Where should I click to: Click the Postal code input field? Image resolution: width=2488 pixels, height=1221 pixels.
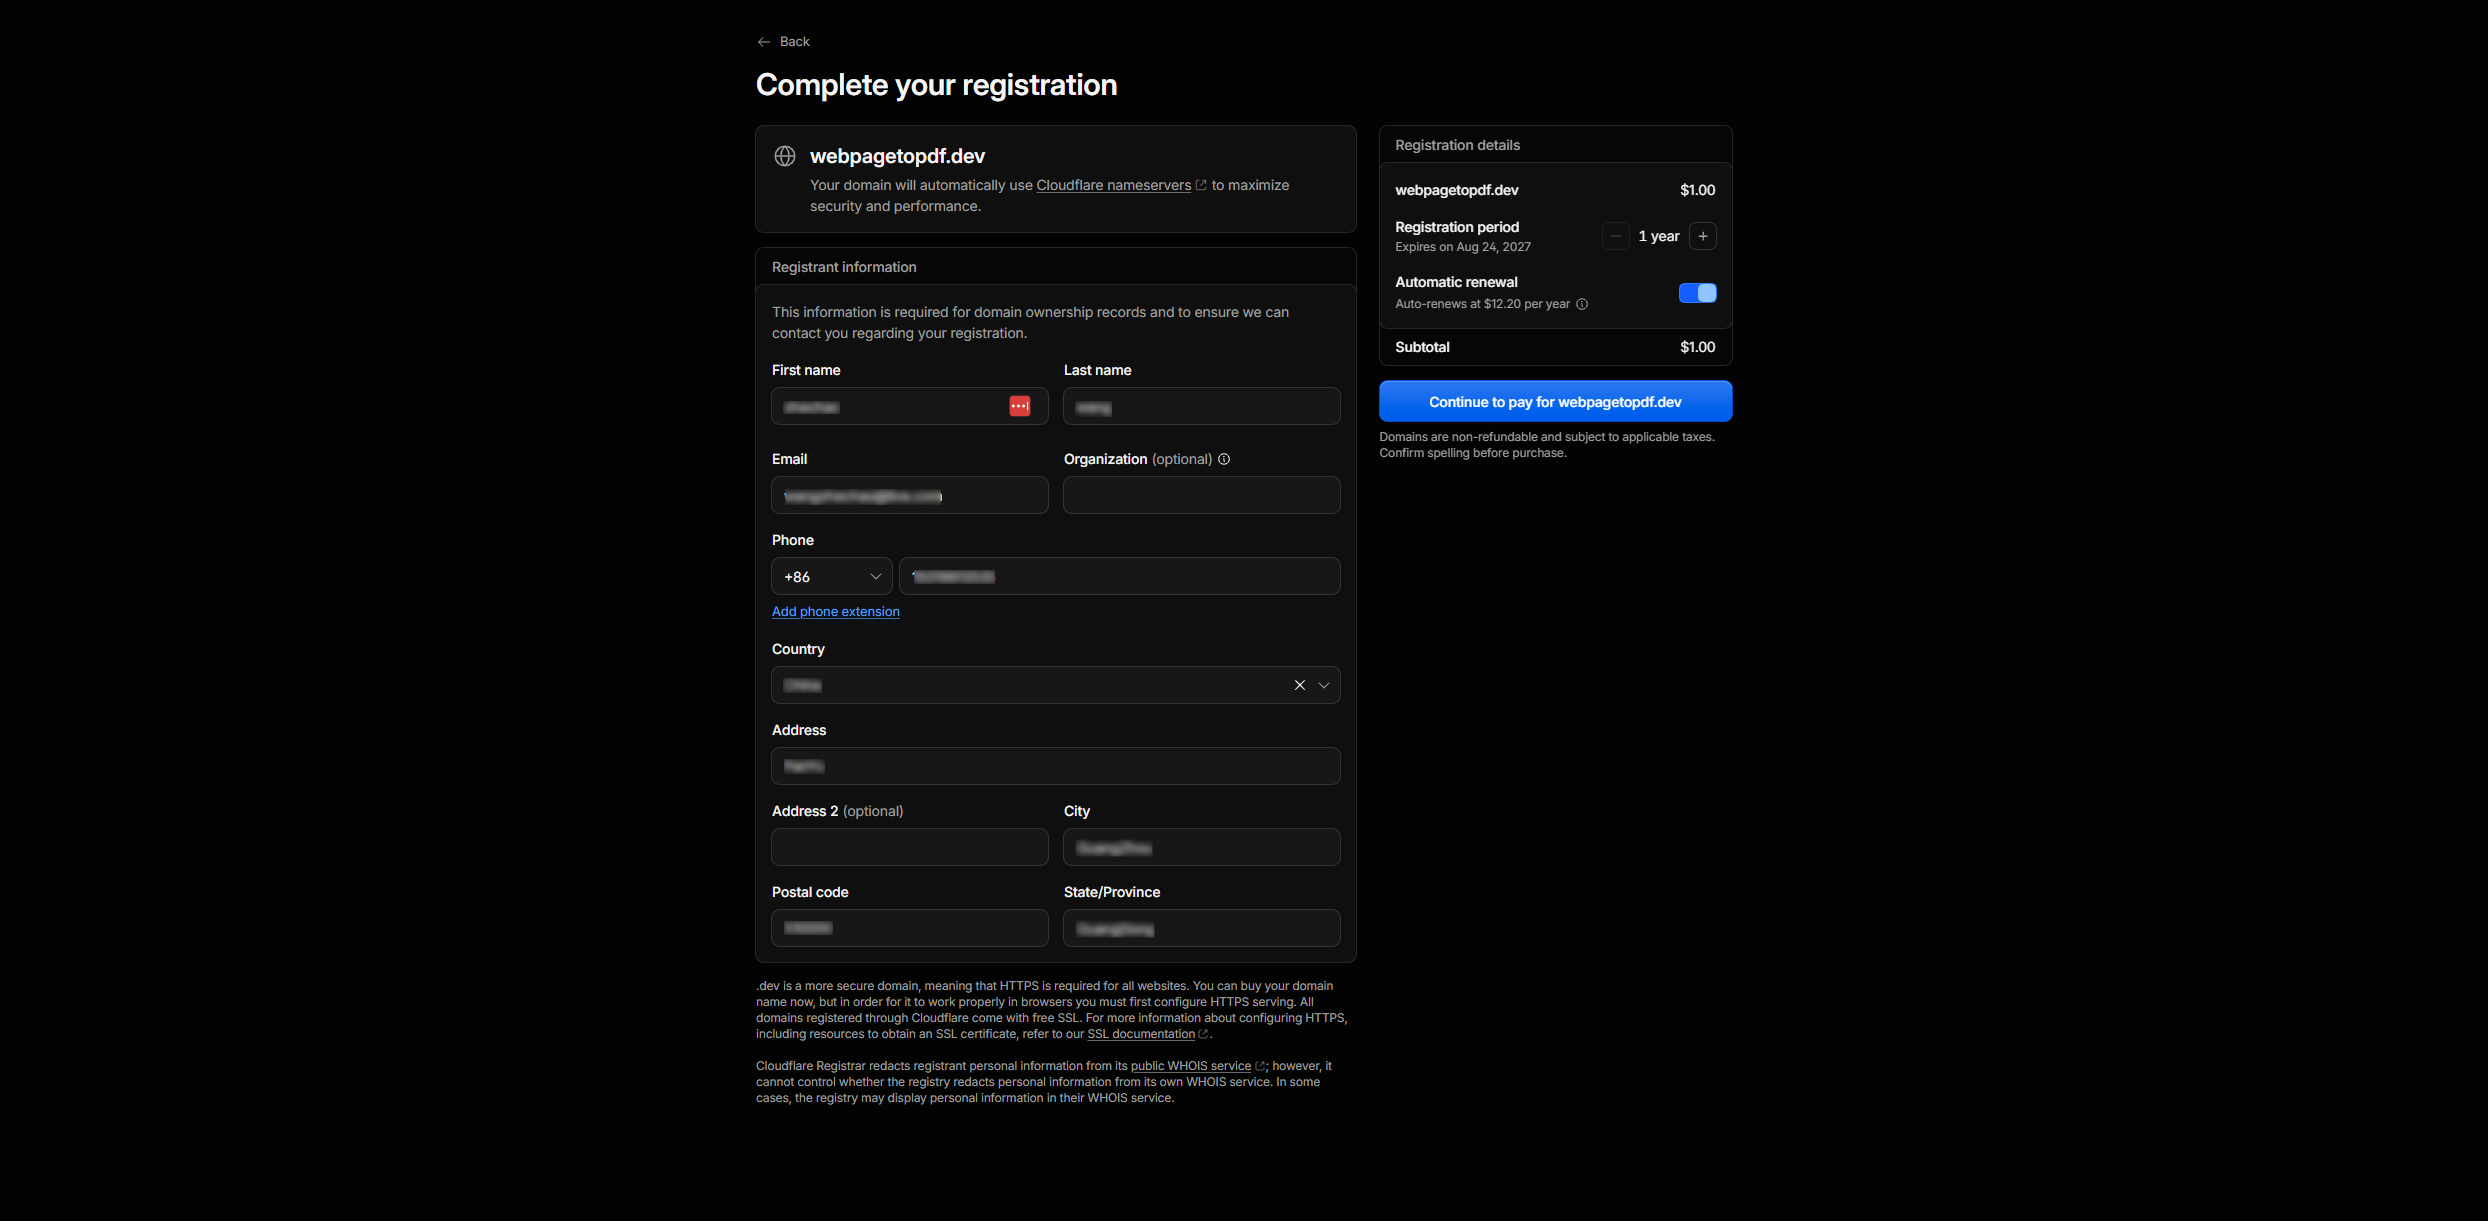pyautogui.click(x=910, y=928)
